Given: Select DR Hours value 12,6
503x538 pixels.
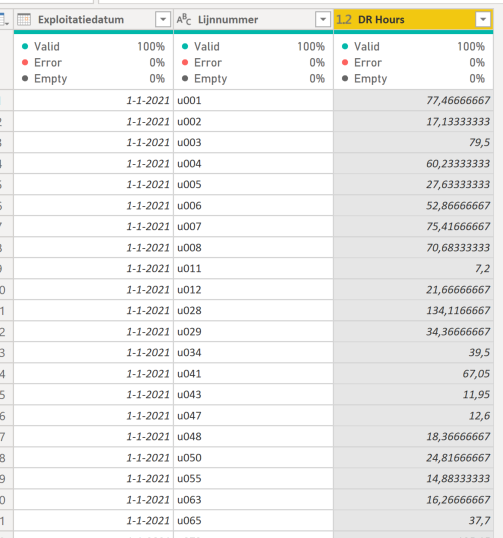Looking at the screenshot, I should pos(413,416).
